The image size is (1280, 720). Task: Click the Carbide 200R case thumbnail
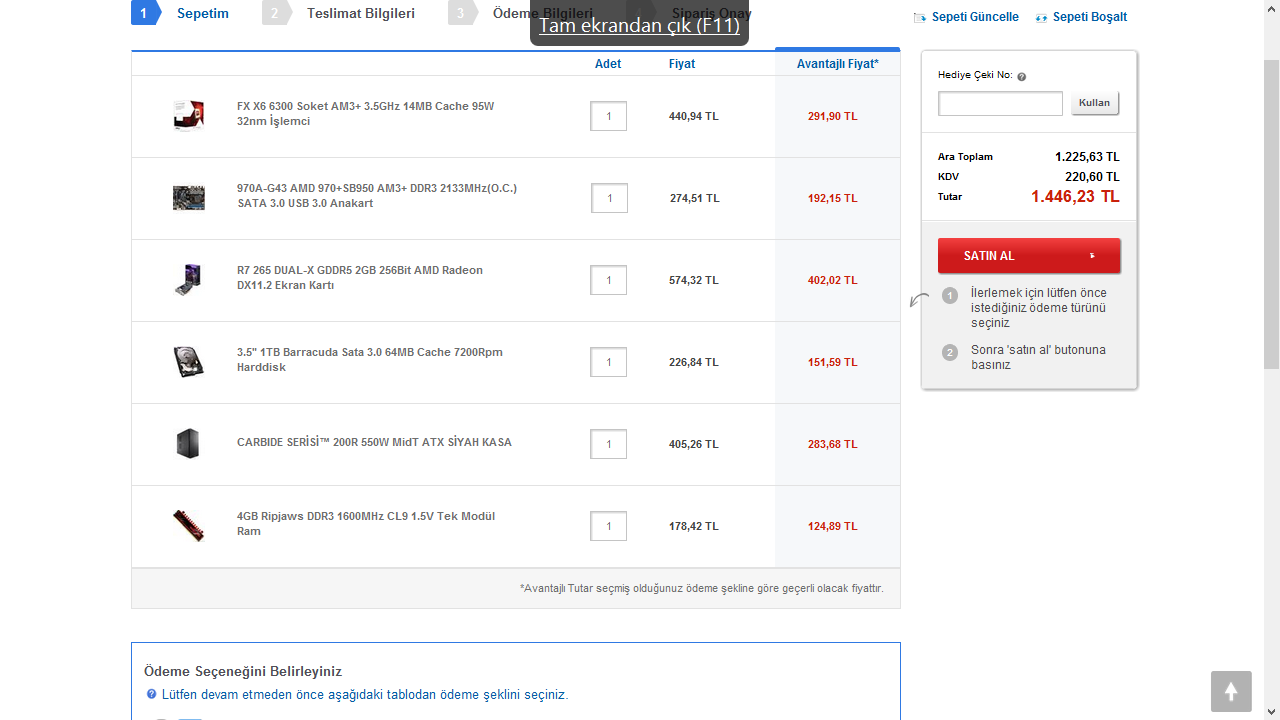pyautogui.click(x=188, y=443)
